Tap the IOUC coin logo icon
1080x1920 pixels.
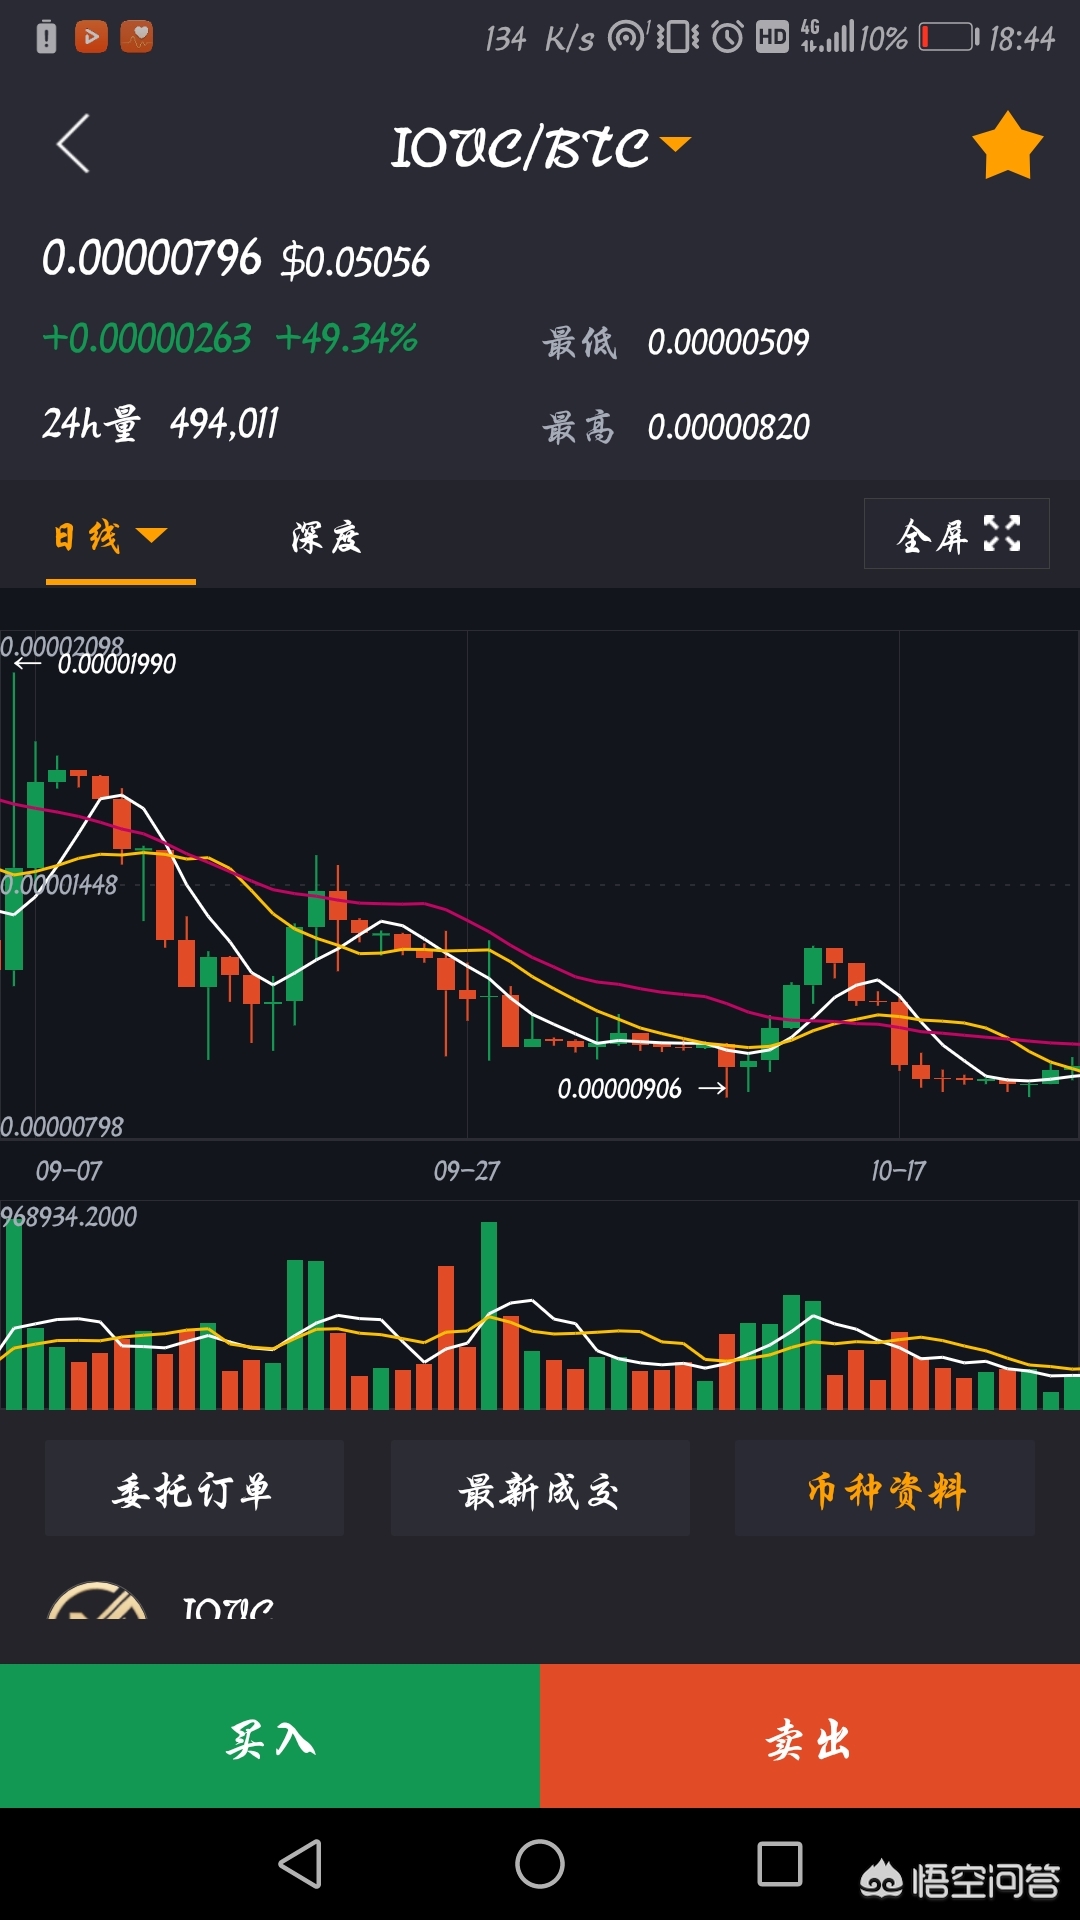coord(98,1602)
